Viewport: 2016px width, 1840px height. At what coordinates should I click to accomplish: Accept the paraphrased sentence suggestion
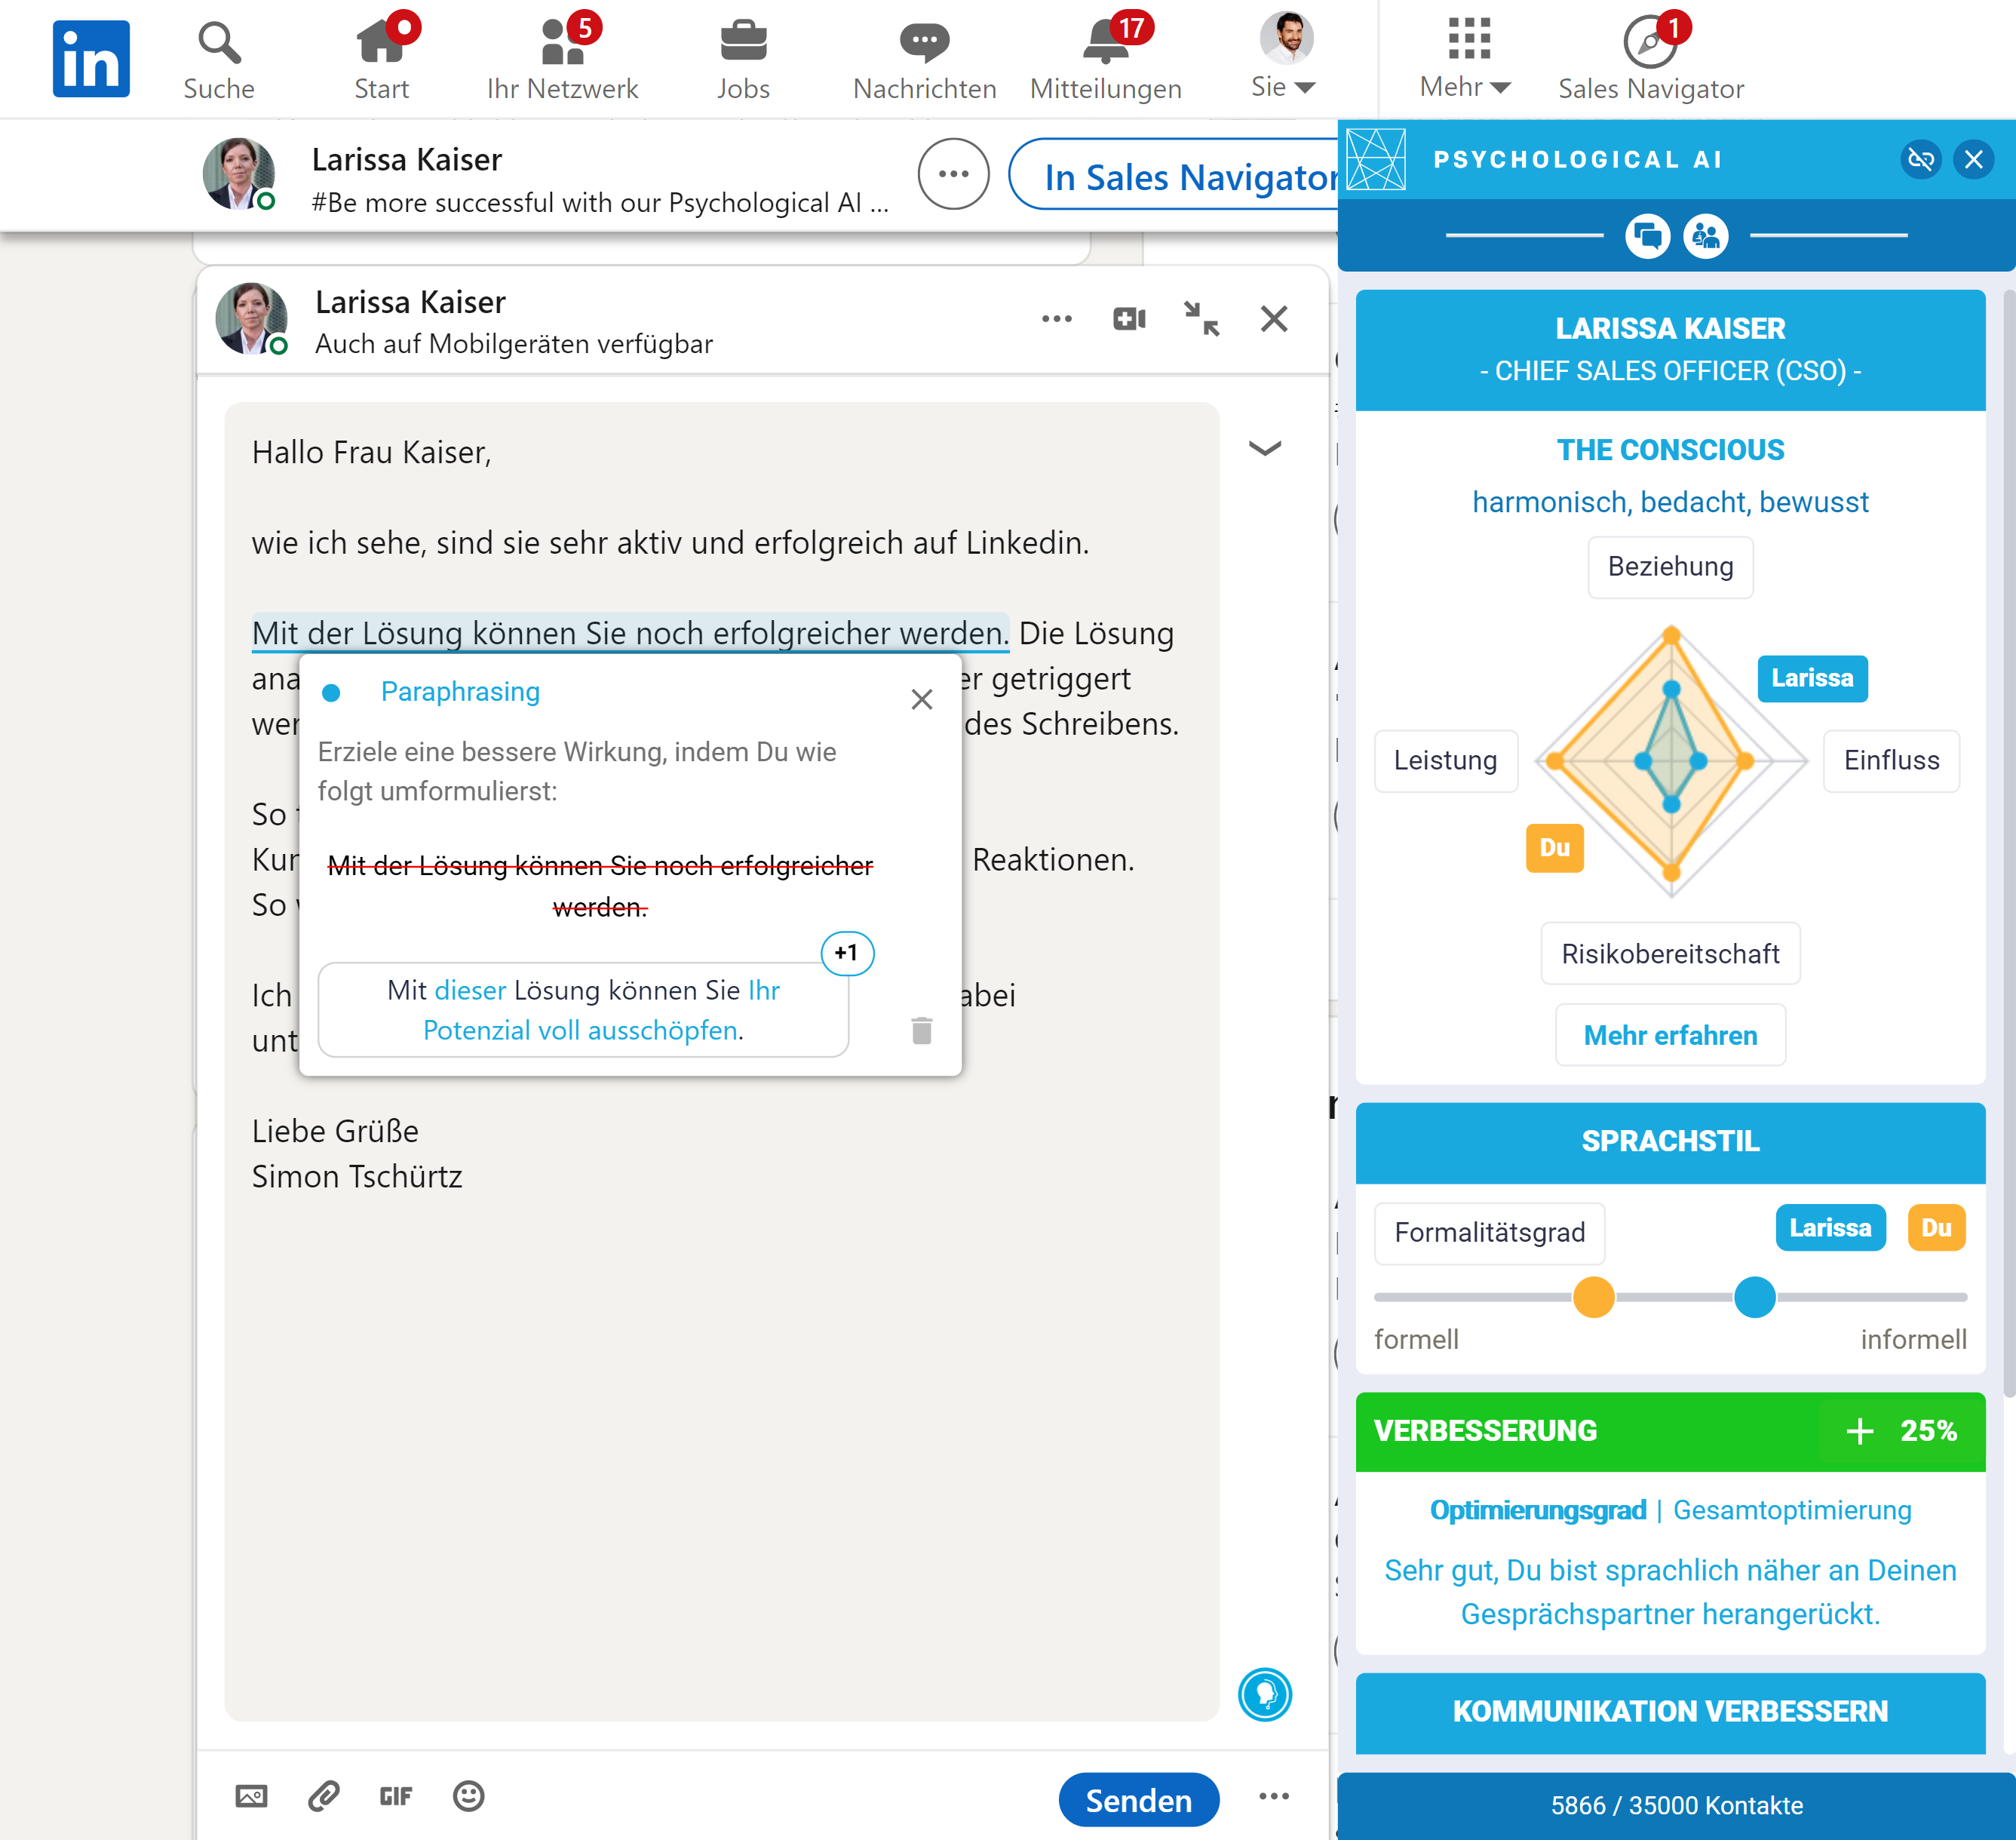[584, 1010]
